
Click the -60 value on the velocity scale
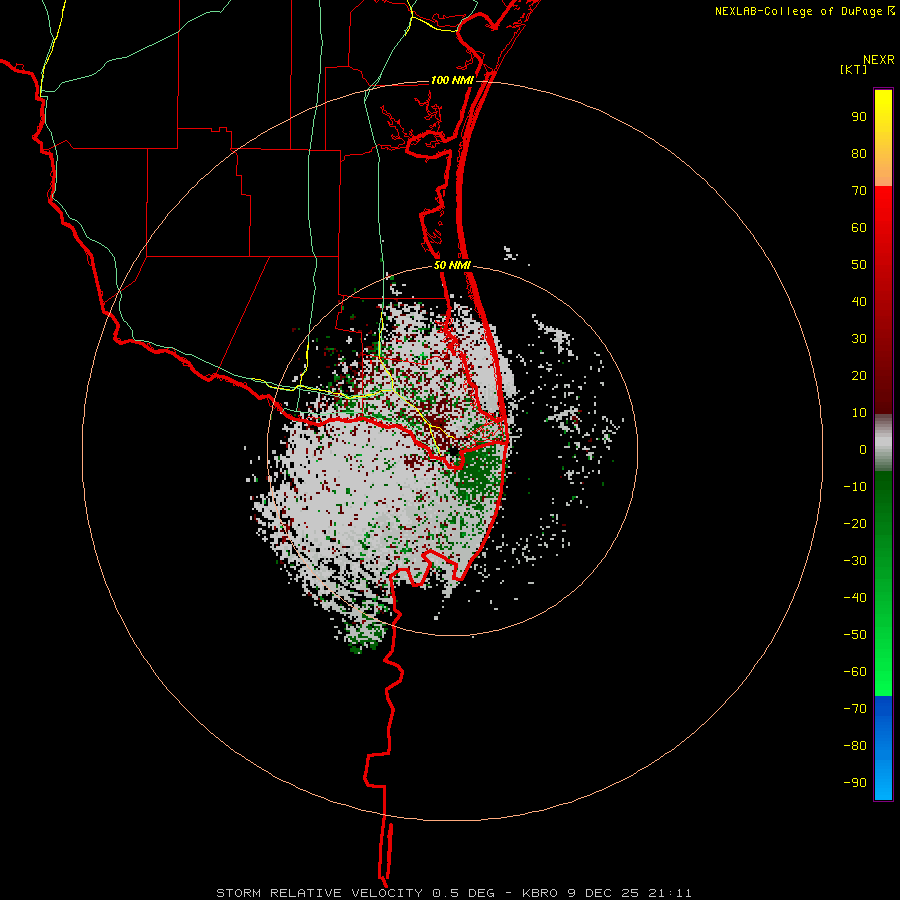coord(855,672)
